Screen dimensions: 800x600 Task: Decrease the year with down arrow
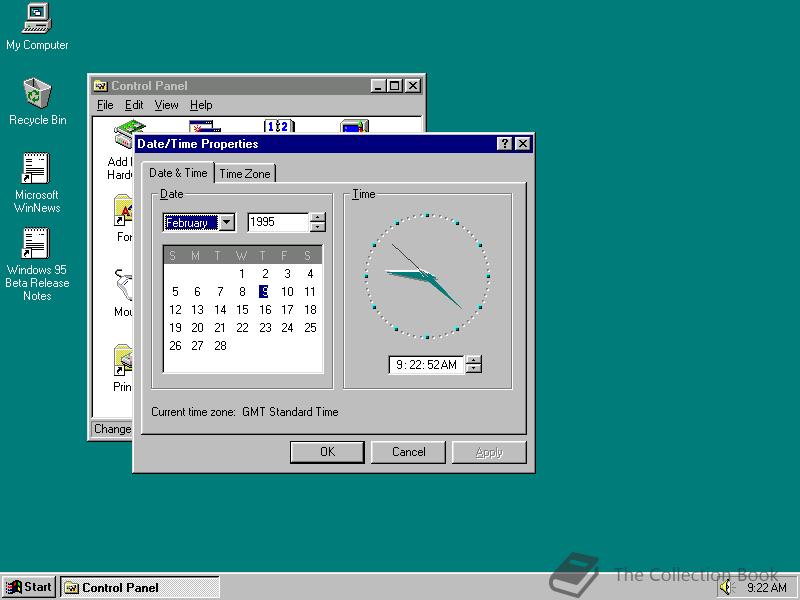[x=317, y=227]
